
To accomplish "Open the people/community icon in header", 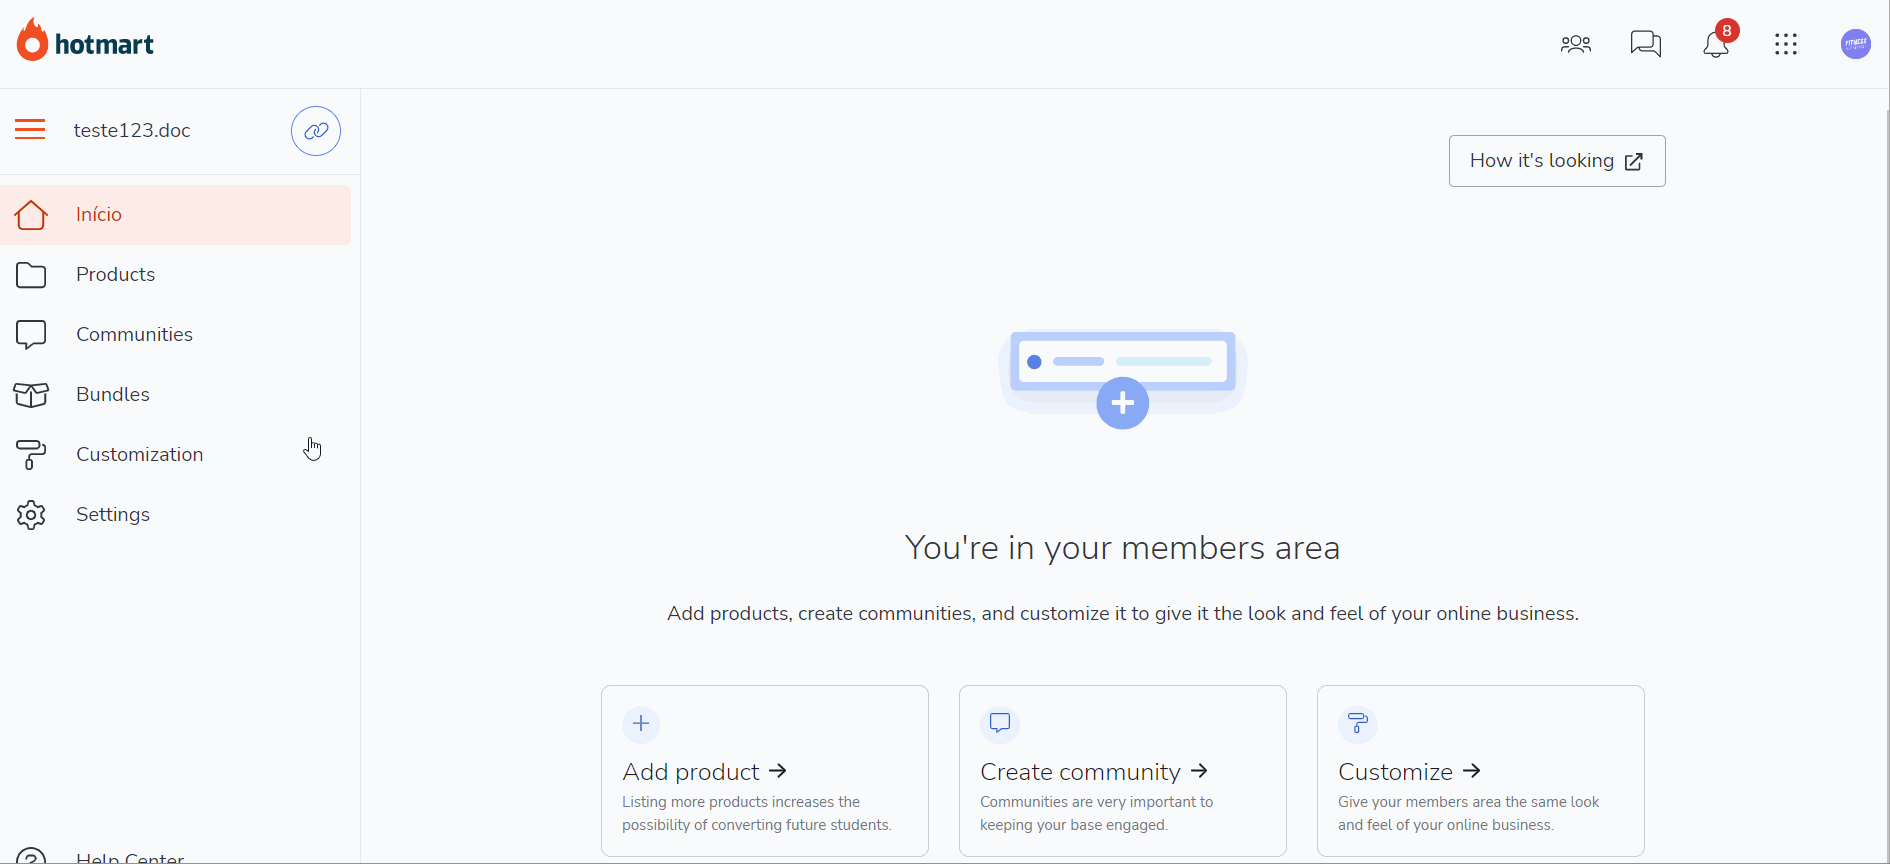I will [1576, 44].
